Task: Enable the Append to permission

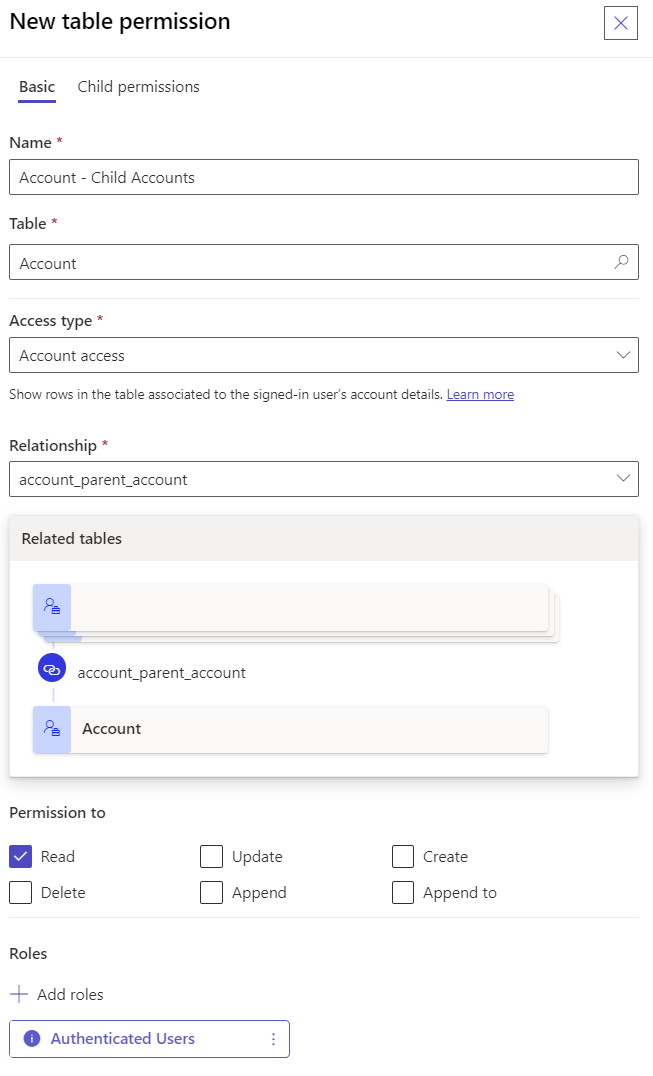Action: click(402, 892)
